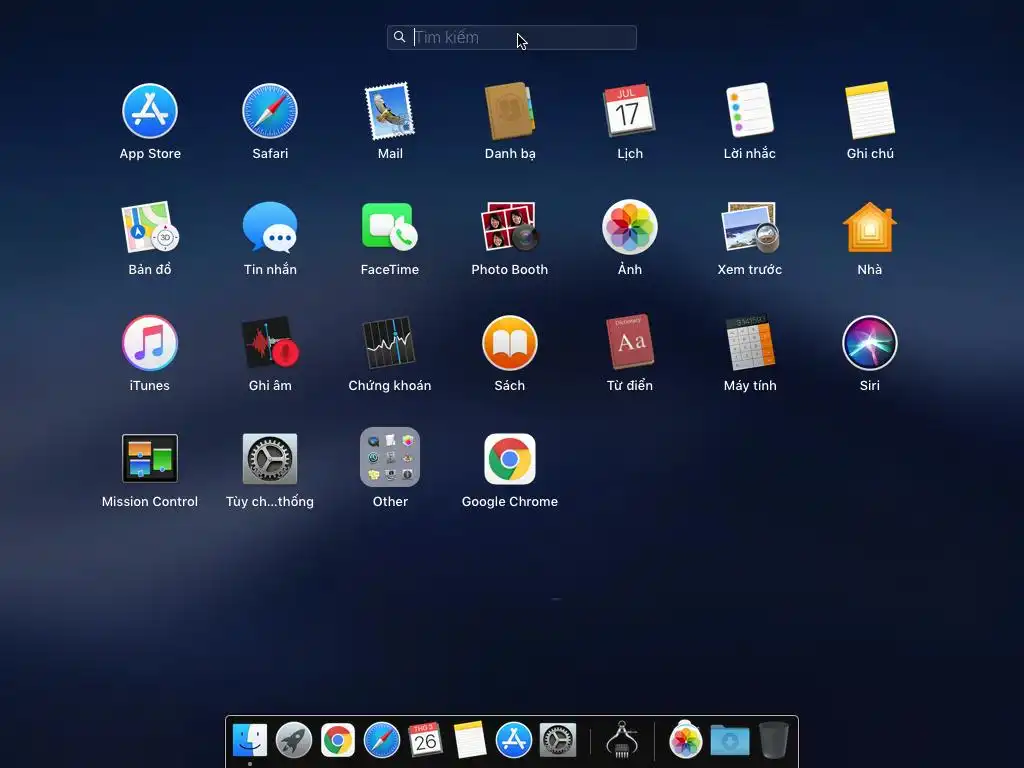
Task: Open Tin nhắn messages app
Action: click(x=270, y=227)
